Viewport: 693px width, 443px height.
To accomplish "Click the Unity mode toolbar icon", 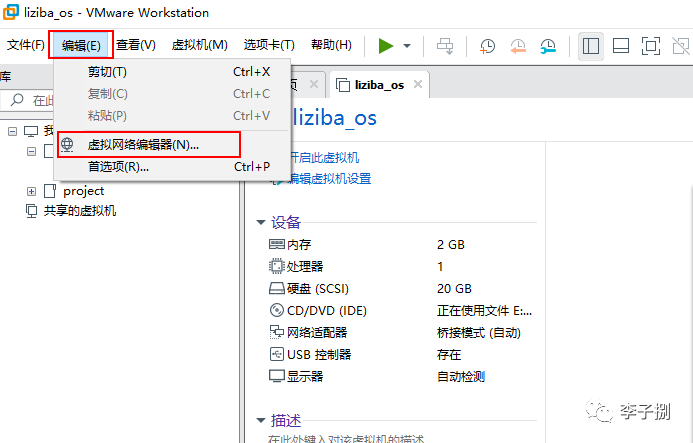I will click(681, 46).
